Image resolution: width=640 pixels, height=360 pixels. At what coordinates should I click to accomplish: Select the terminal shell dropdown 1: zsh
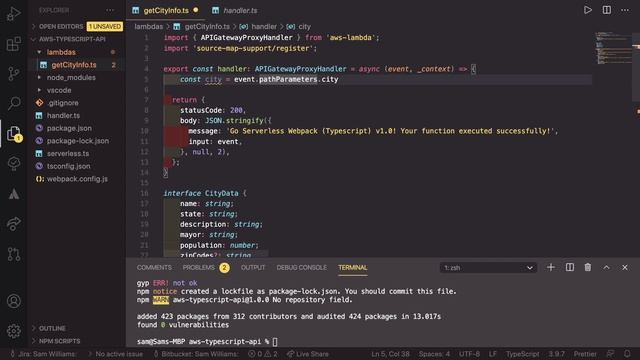coord(488,268)
